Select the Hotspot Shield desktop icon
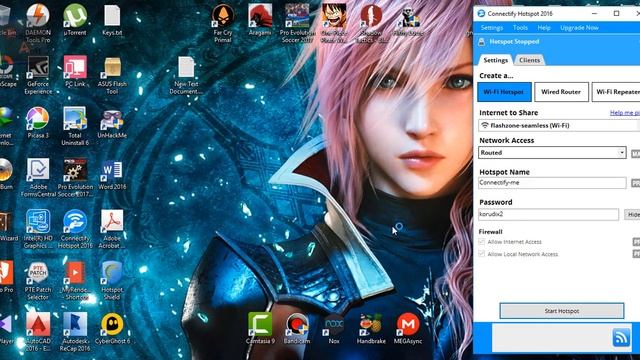Screen dimensions: 640x360 112,281
